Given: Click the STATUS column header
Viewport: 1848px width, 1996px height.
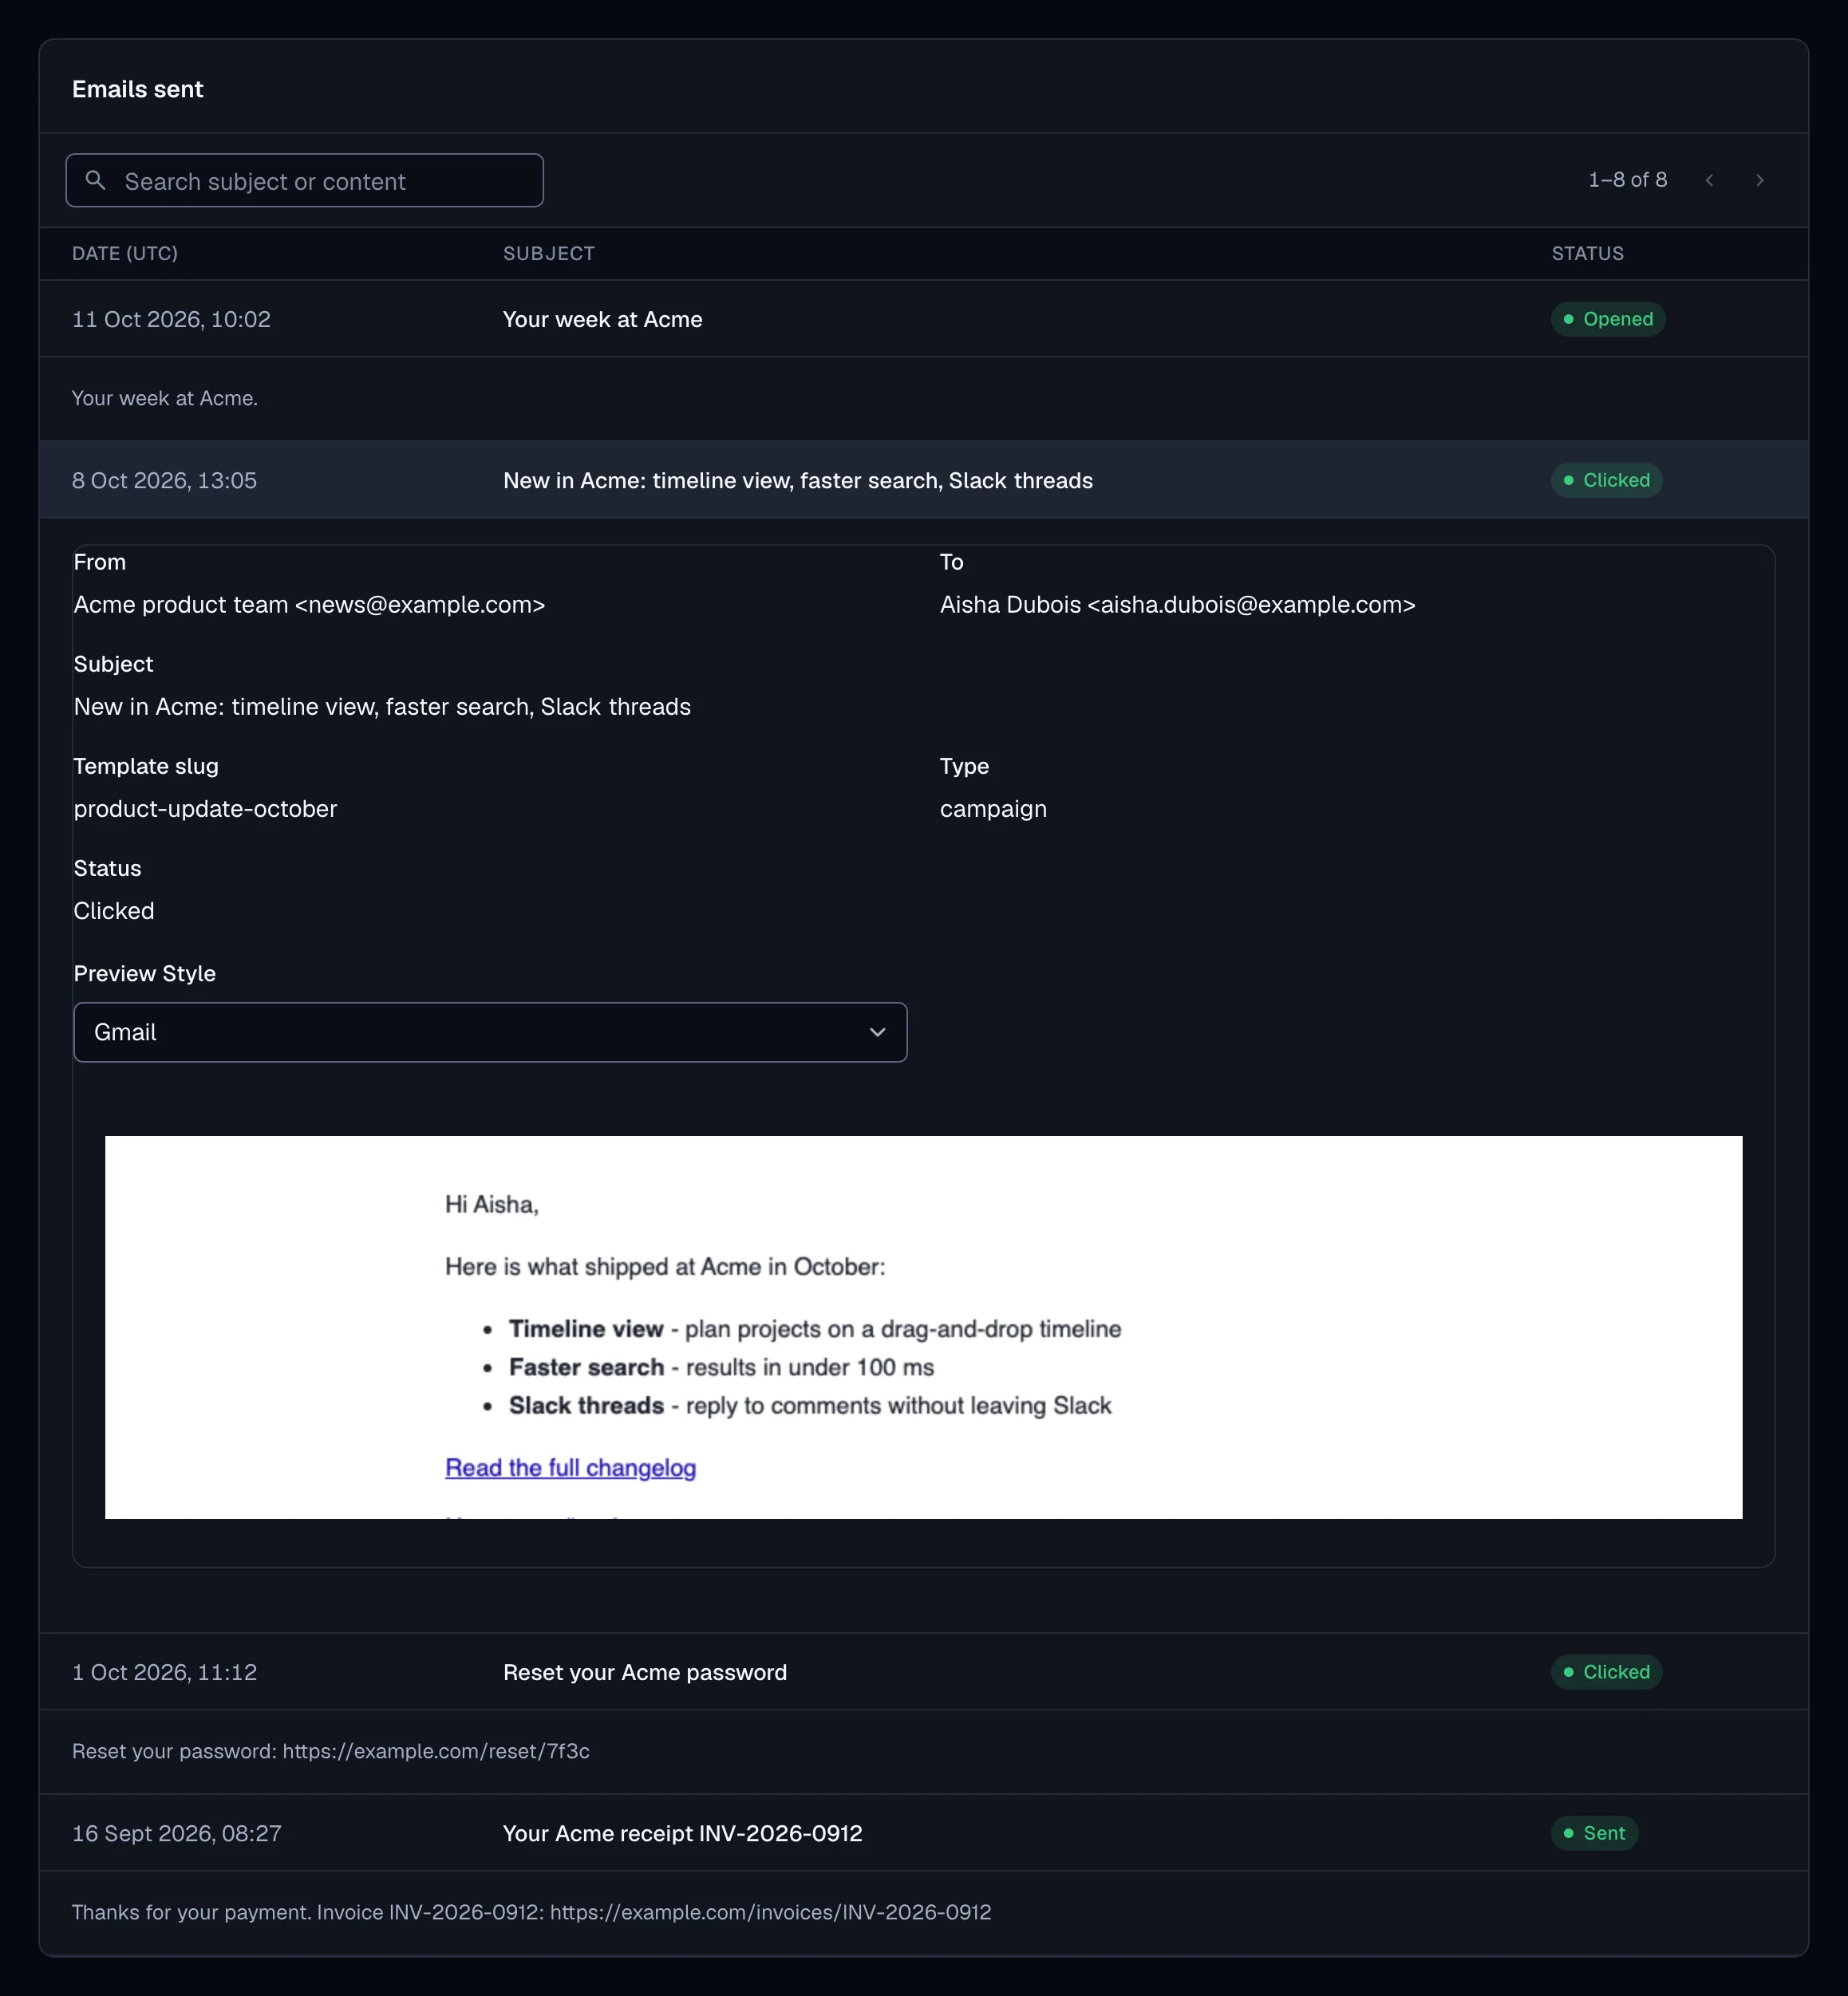Looking at the screenshot, I should click(1588, 253).
